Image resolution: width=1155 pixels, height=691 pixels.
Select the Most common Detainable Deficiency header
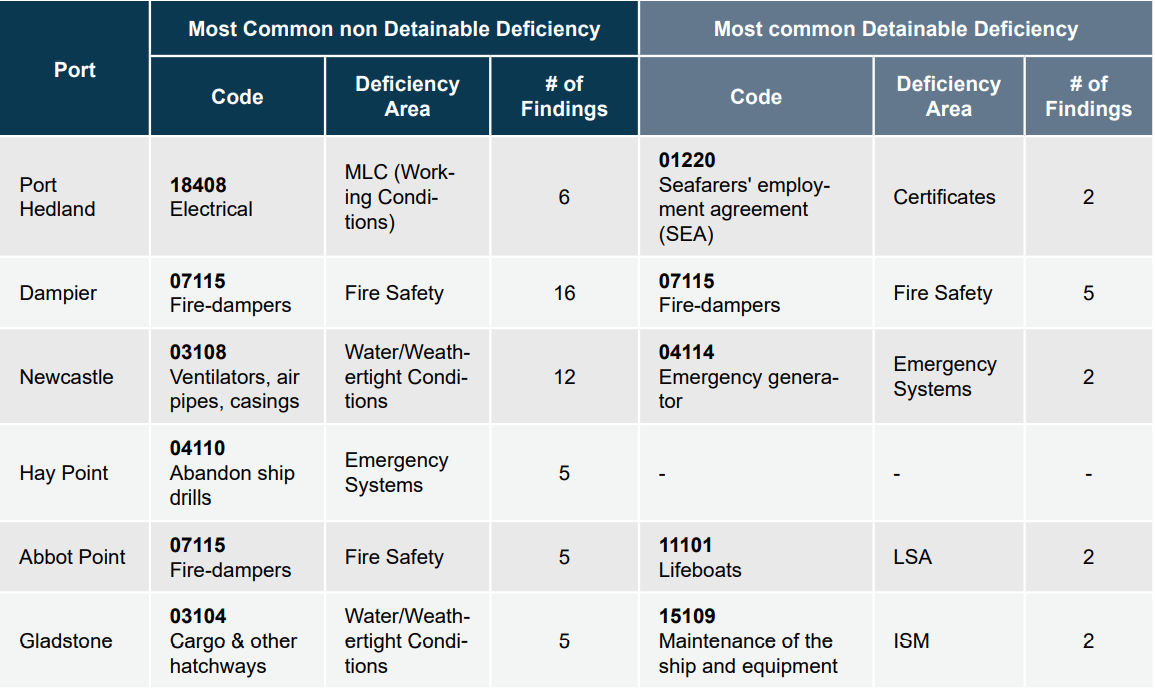click(x=896, y=29)
